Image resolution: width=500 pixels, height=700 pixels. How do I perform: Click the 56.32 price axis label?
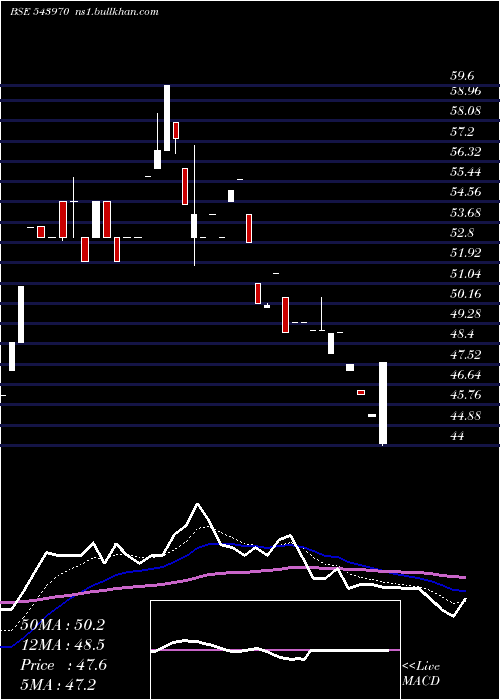[466, 151]
